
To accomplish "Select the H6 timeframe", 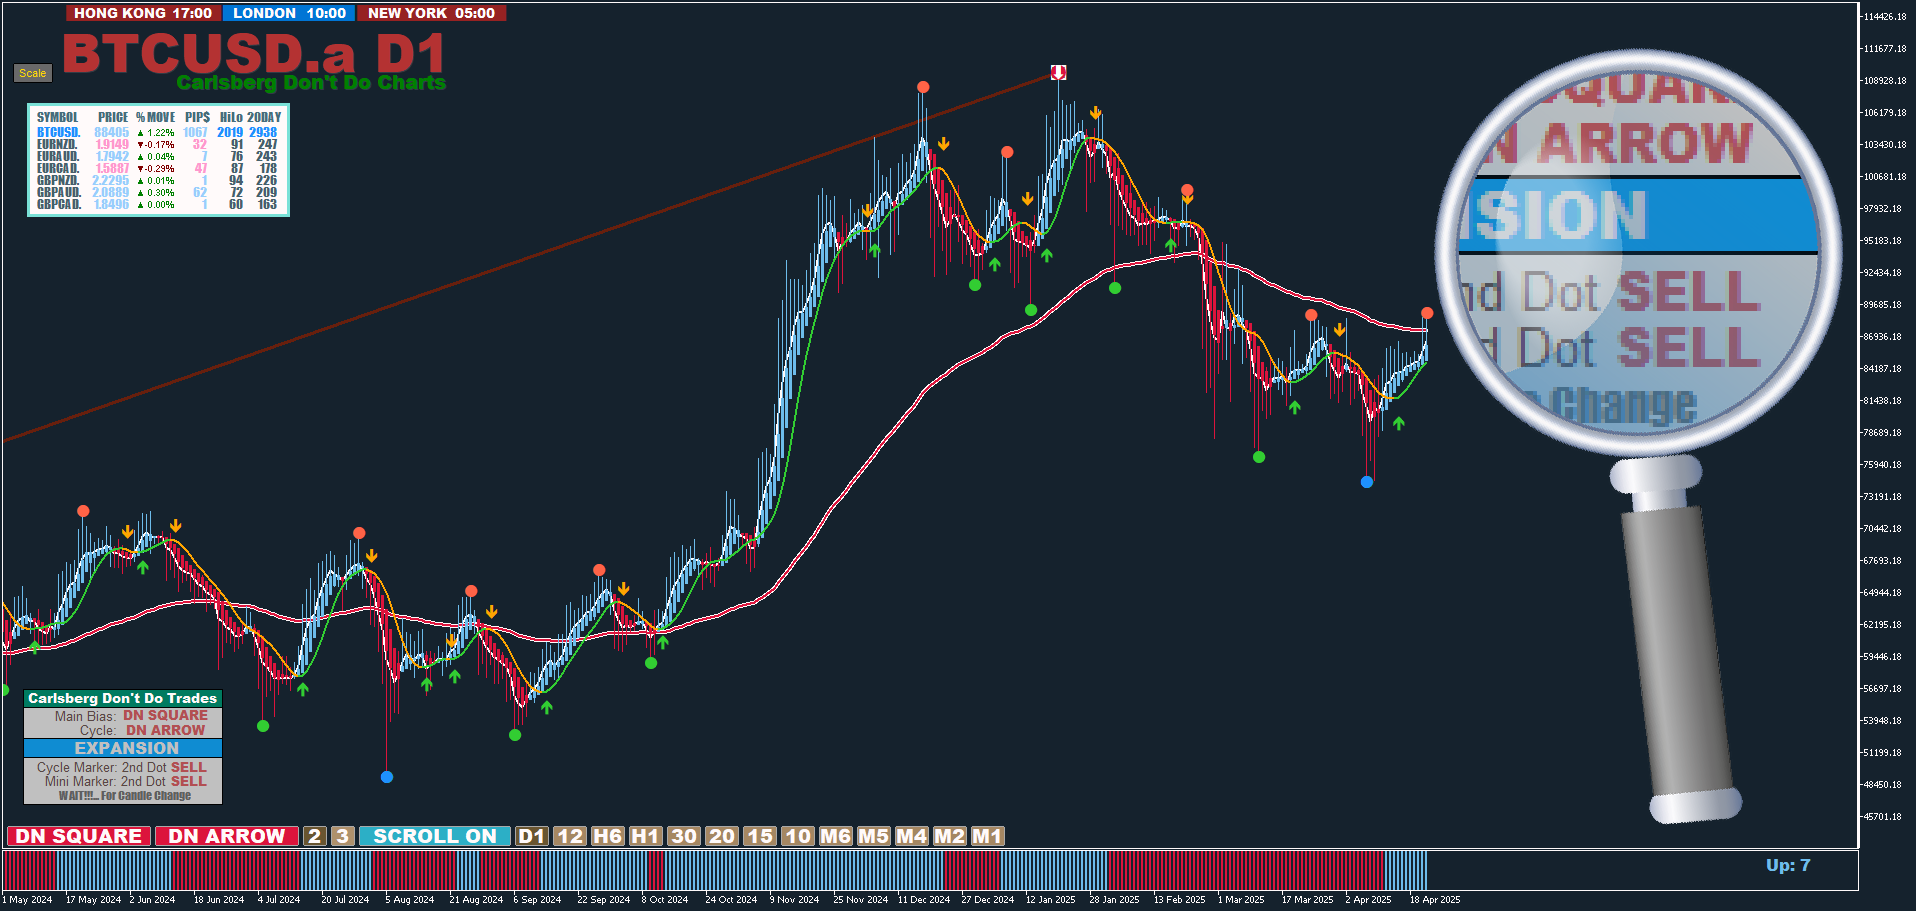I will tap(608, 836).
